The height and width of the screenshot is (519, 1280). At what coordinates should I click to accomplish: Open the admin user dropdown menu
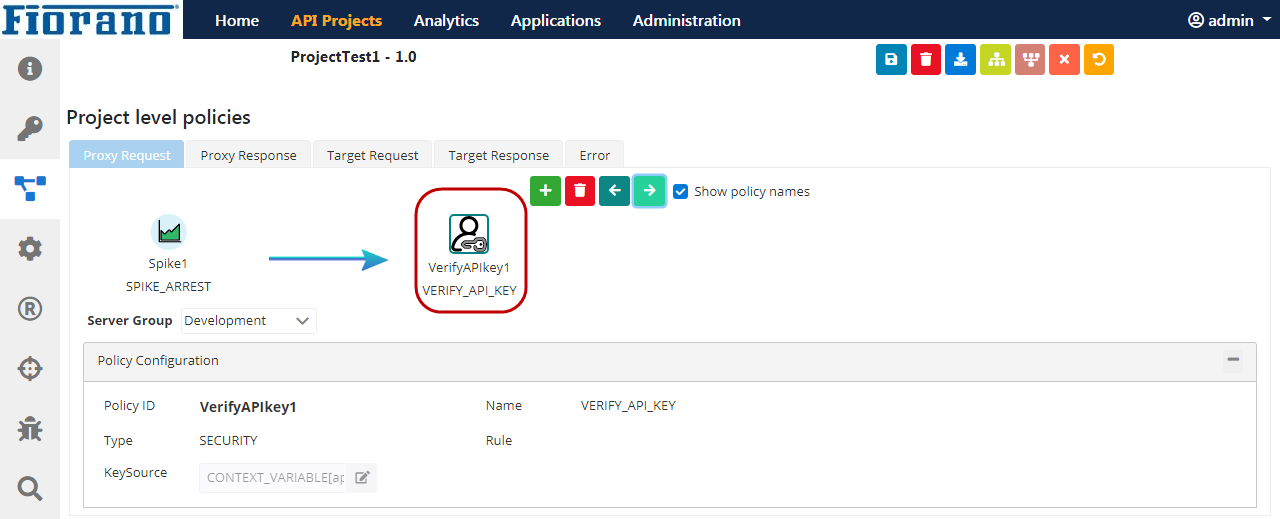point(1229,20)
